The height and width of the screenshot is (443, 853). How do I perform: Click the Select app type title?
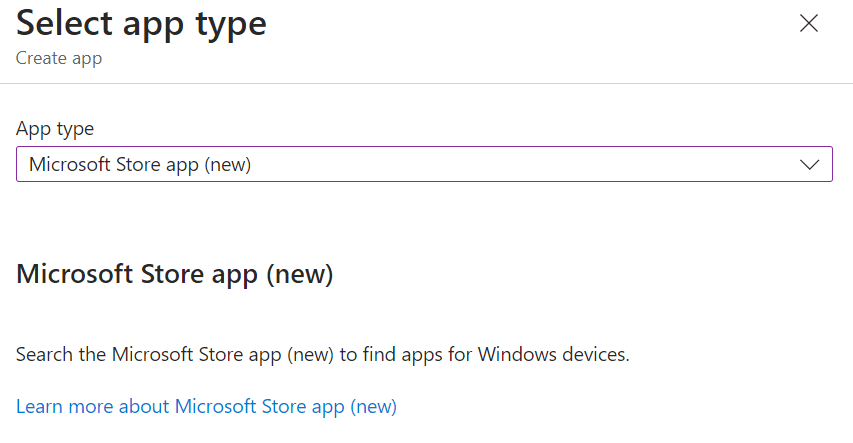[x=141, y=24]
